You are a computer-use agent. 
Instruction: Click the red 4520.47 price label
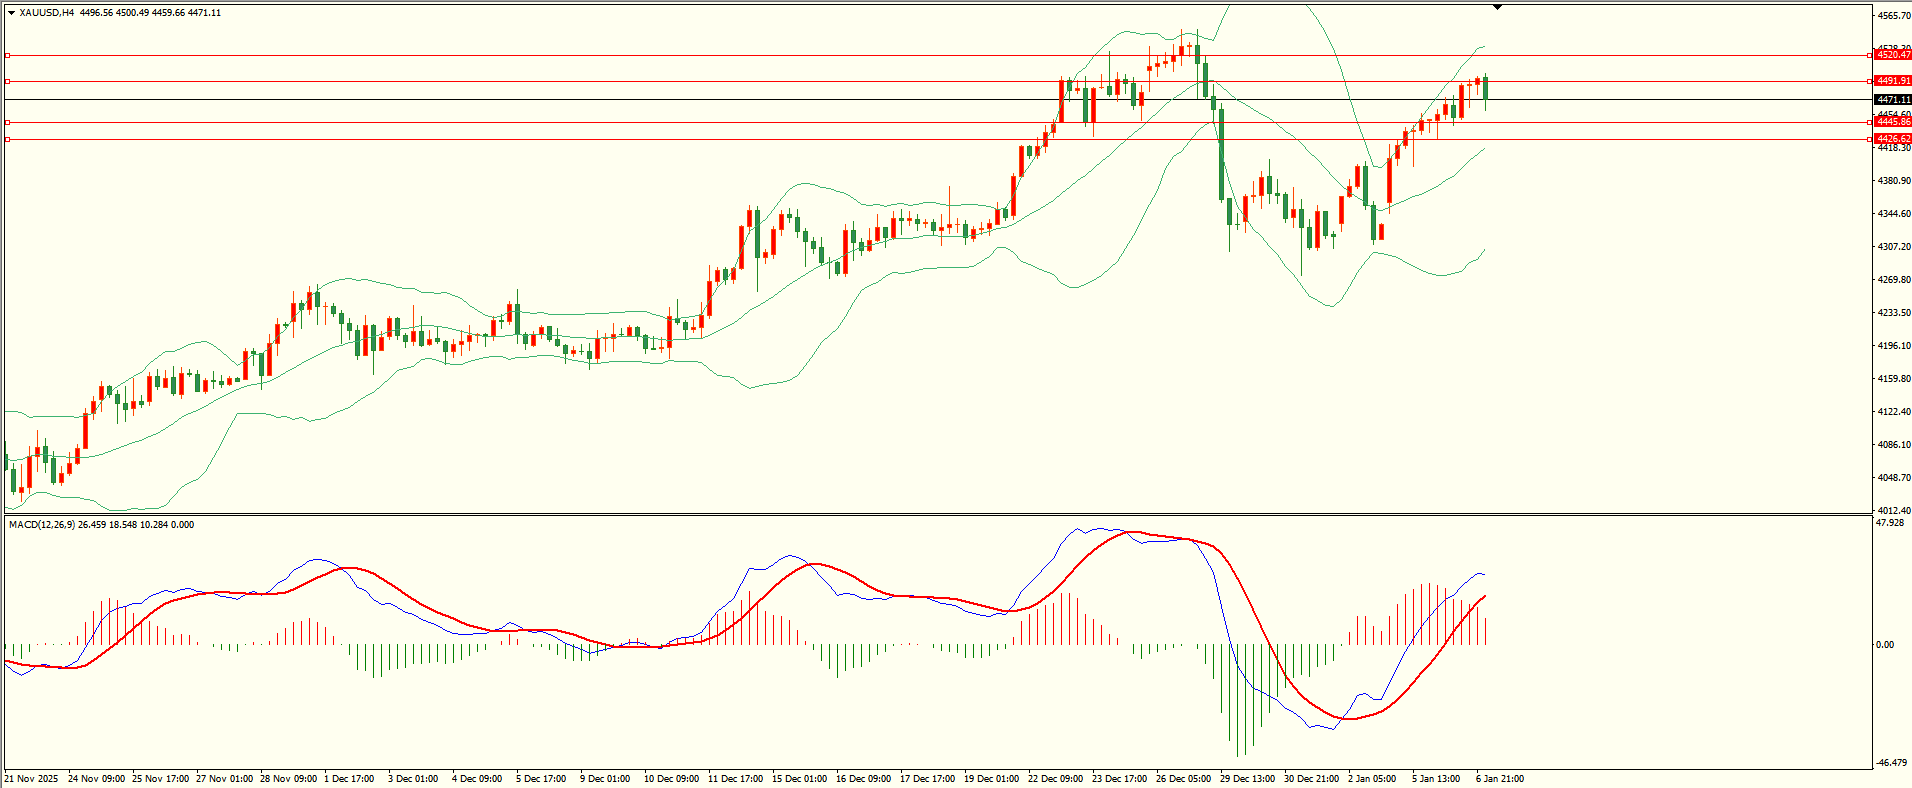[1893, 55]
